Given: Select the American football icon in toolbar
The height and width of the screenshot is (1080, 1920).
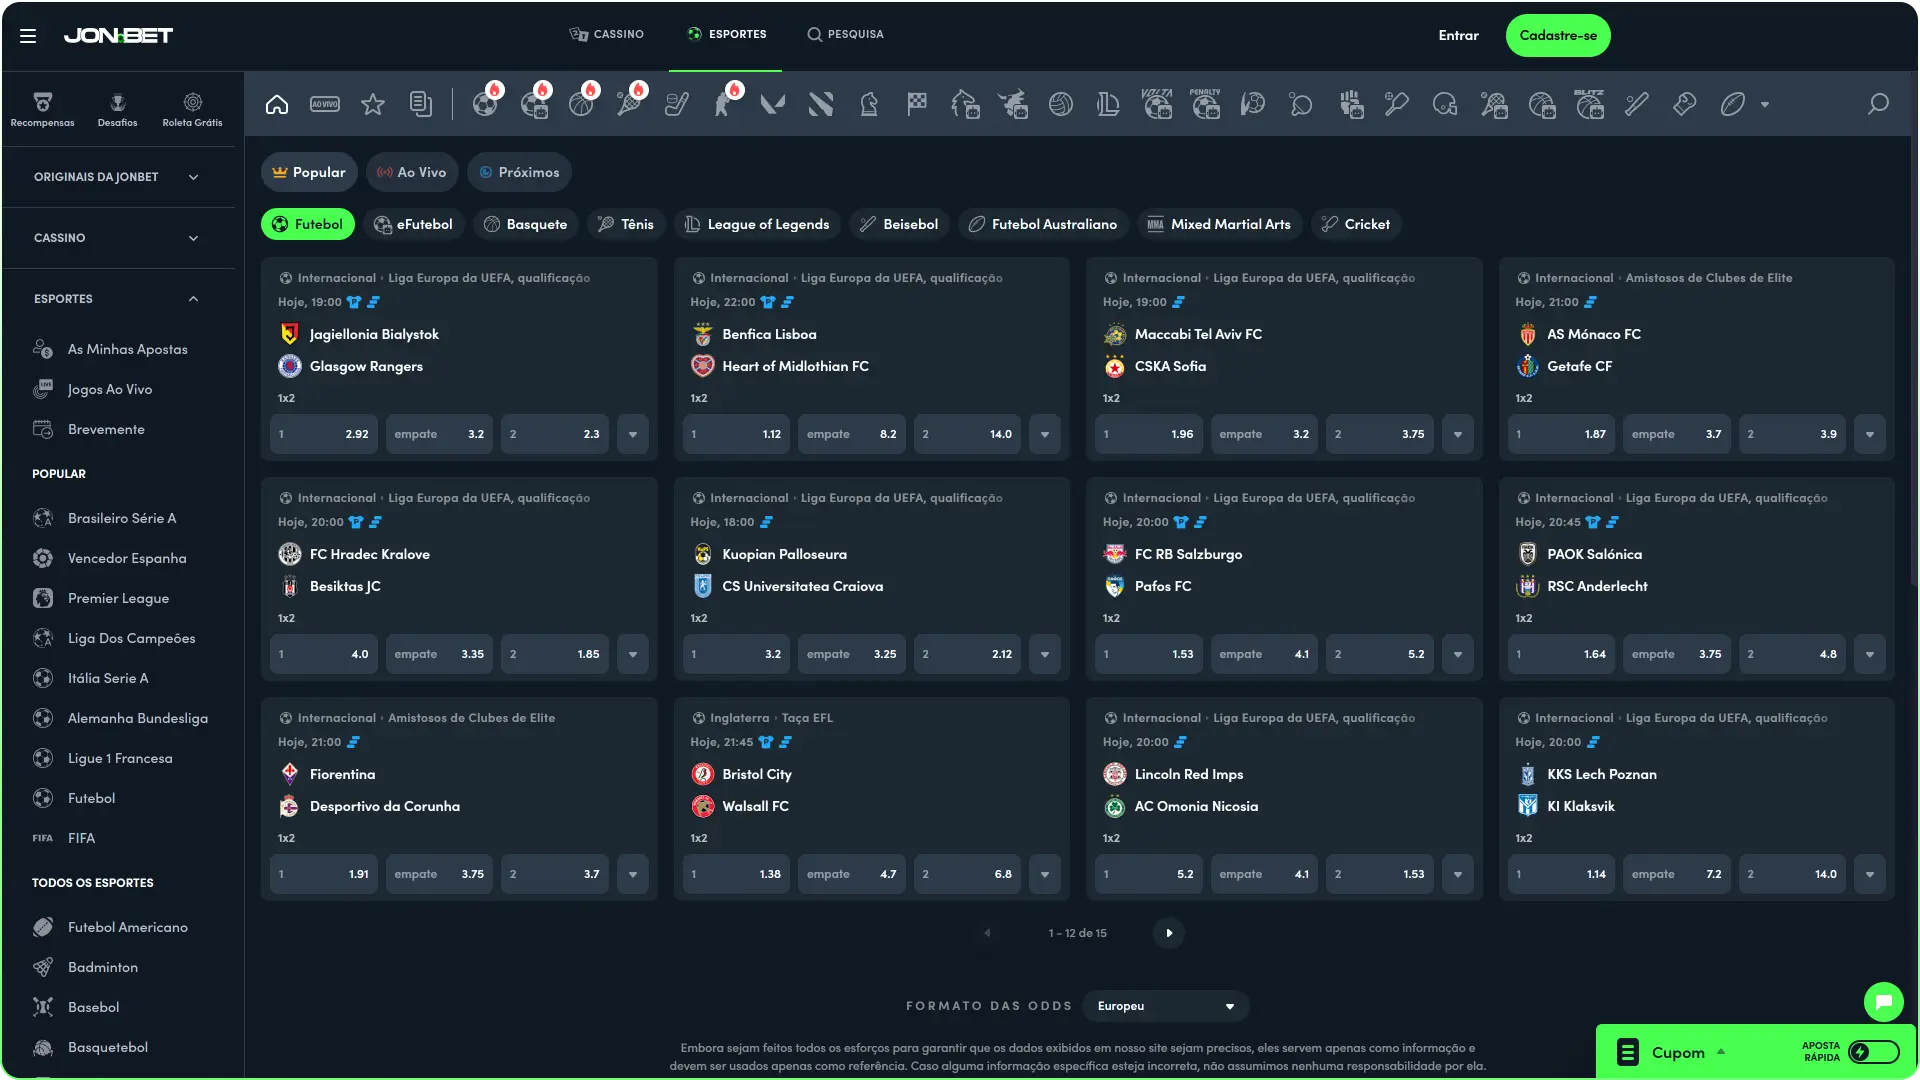Looking at the screenshot, I should click(1733, 104).
